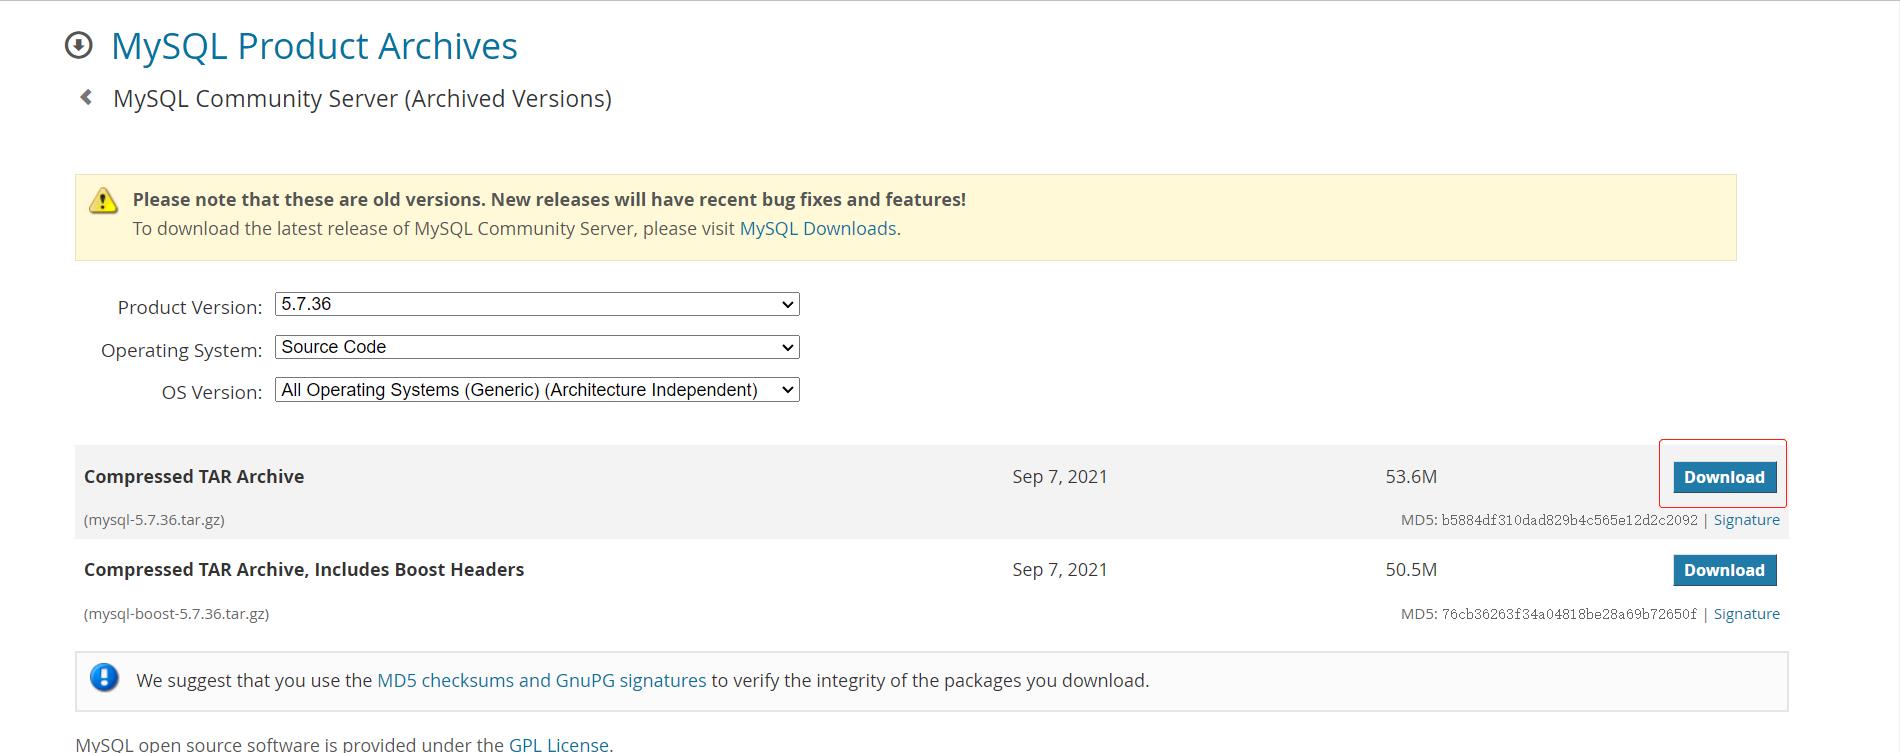Select the Compressed TAR Archive row title

(194, 477)
